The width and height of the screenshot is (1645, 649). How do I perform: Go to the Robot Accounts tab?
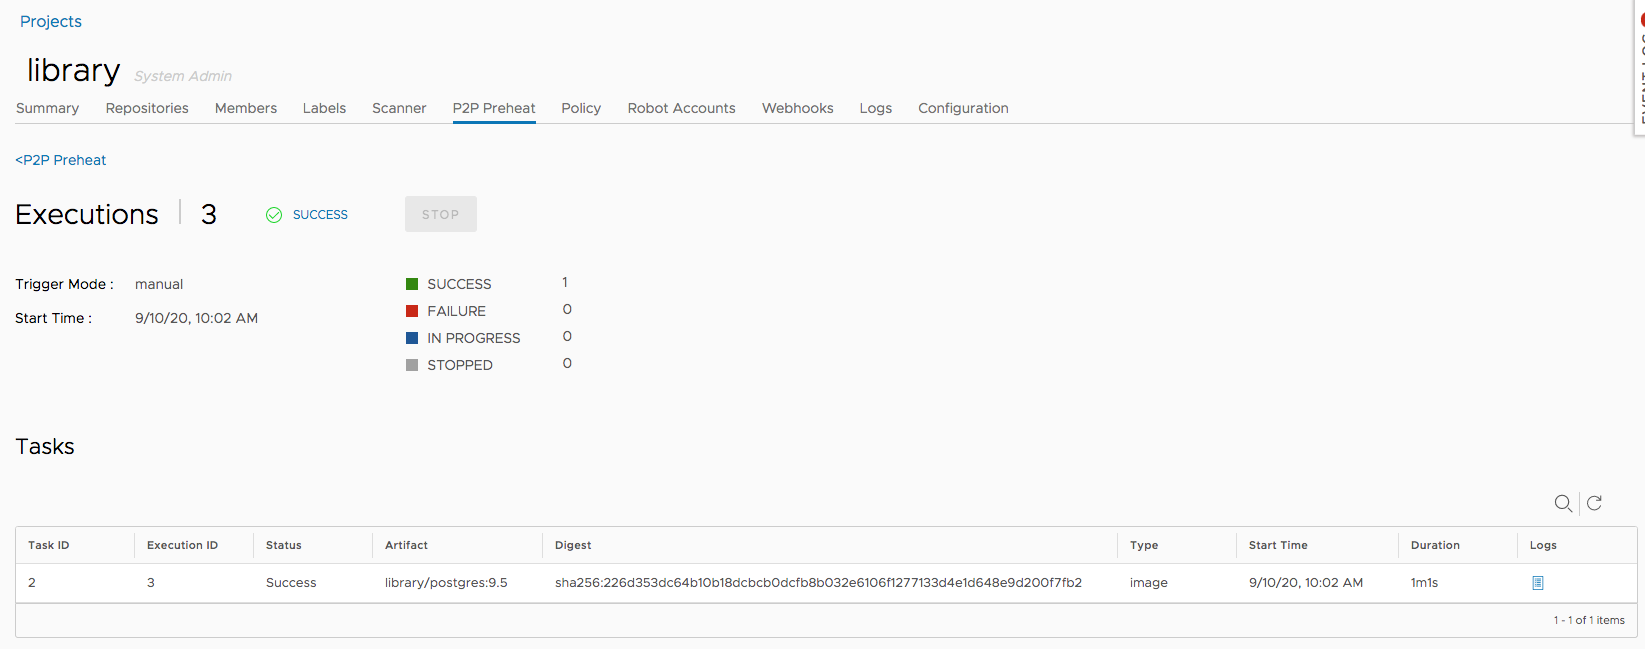(x=681, y=108)
